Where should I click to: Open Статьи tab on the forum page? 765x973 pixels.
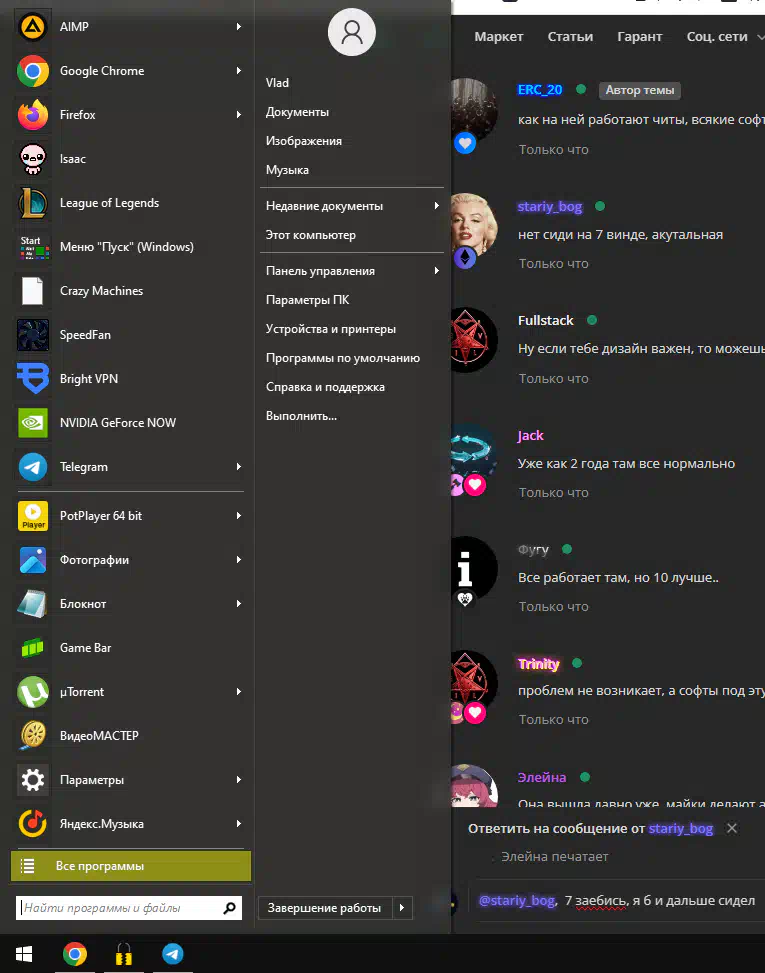570,37
